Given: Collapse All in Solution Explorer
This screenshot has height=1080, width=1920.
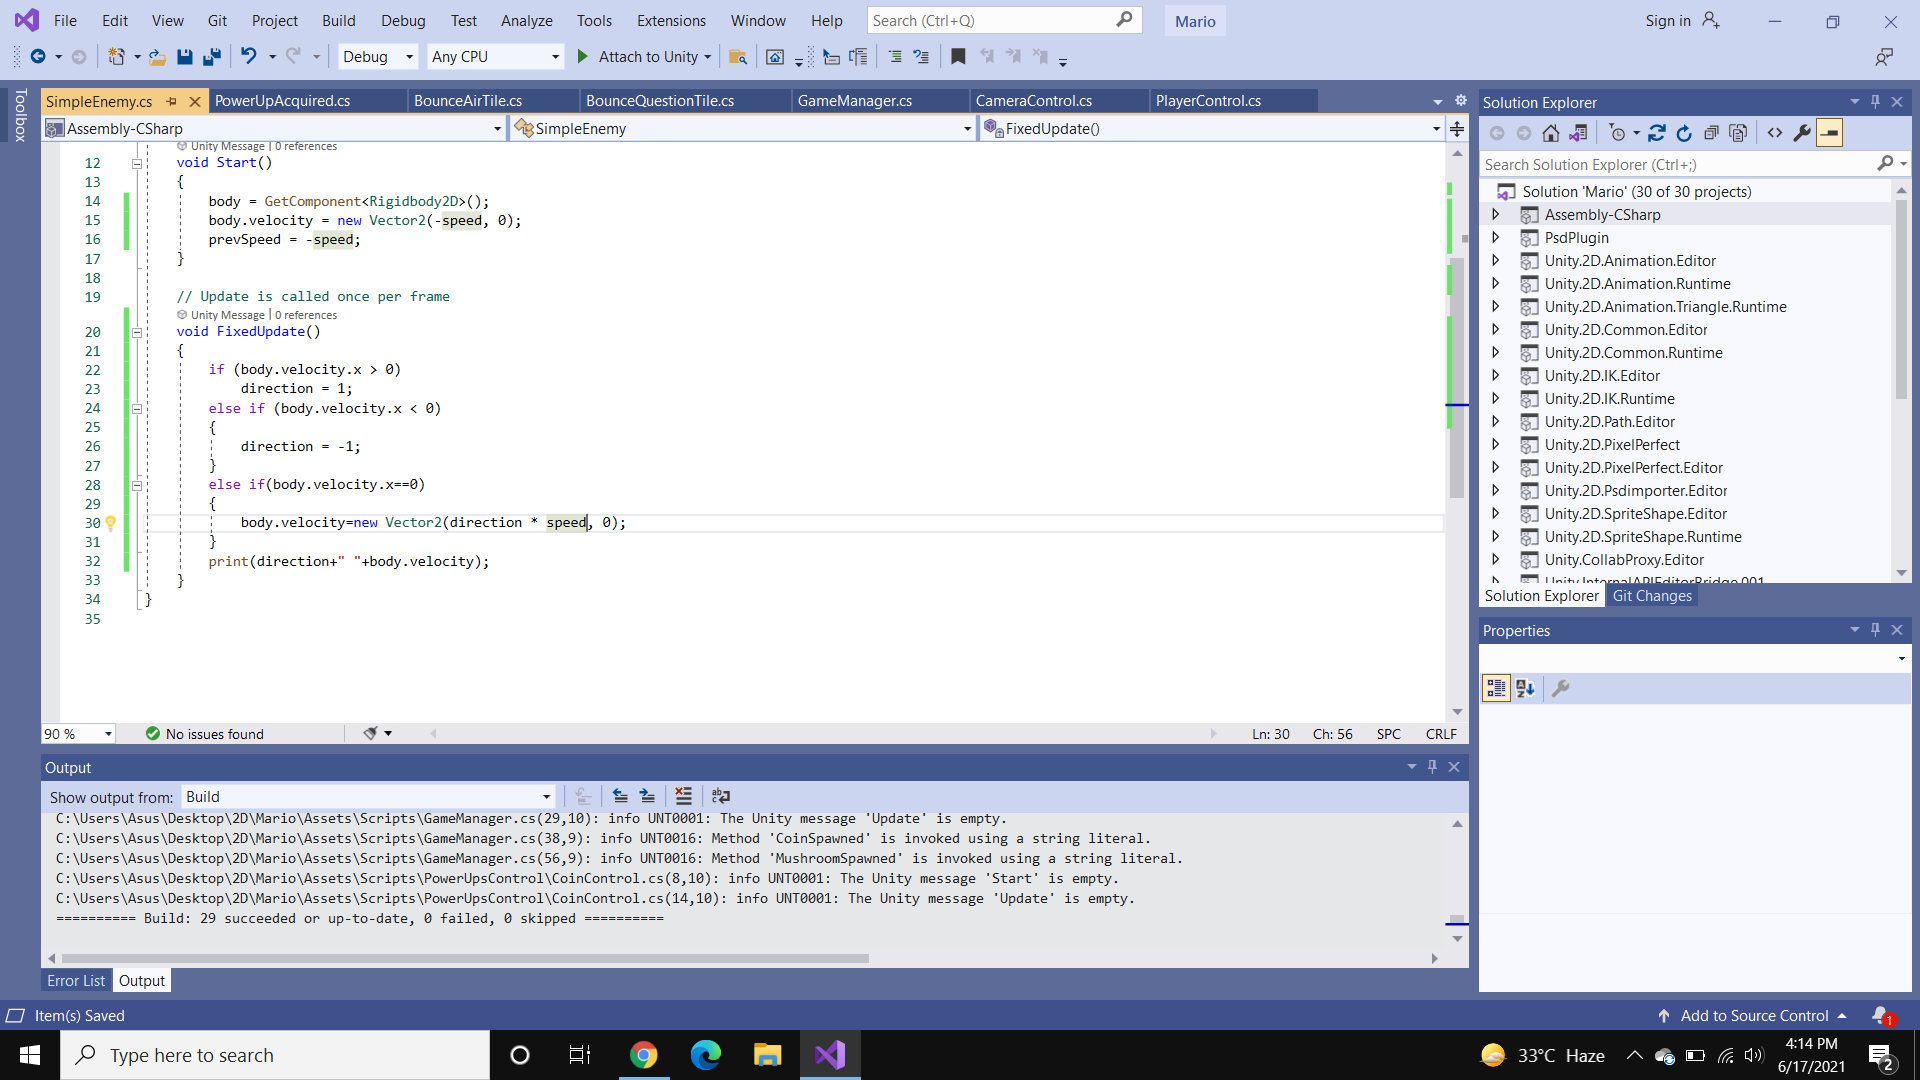Looking at the screenshot, I should tap(1711, 133).
